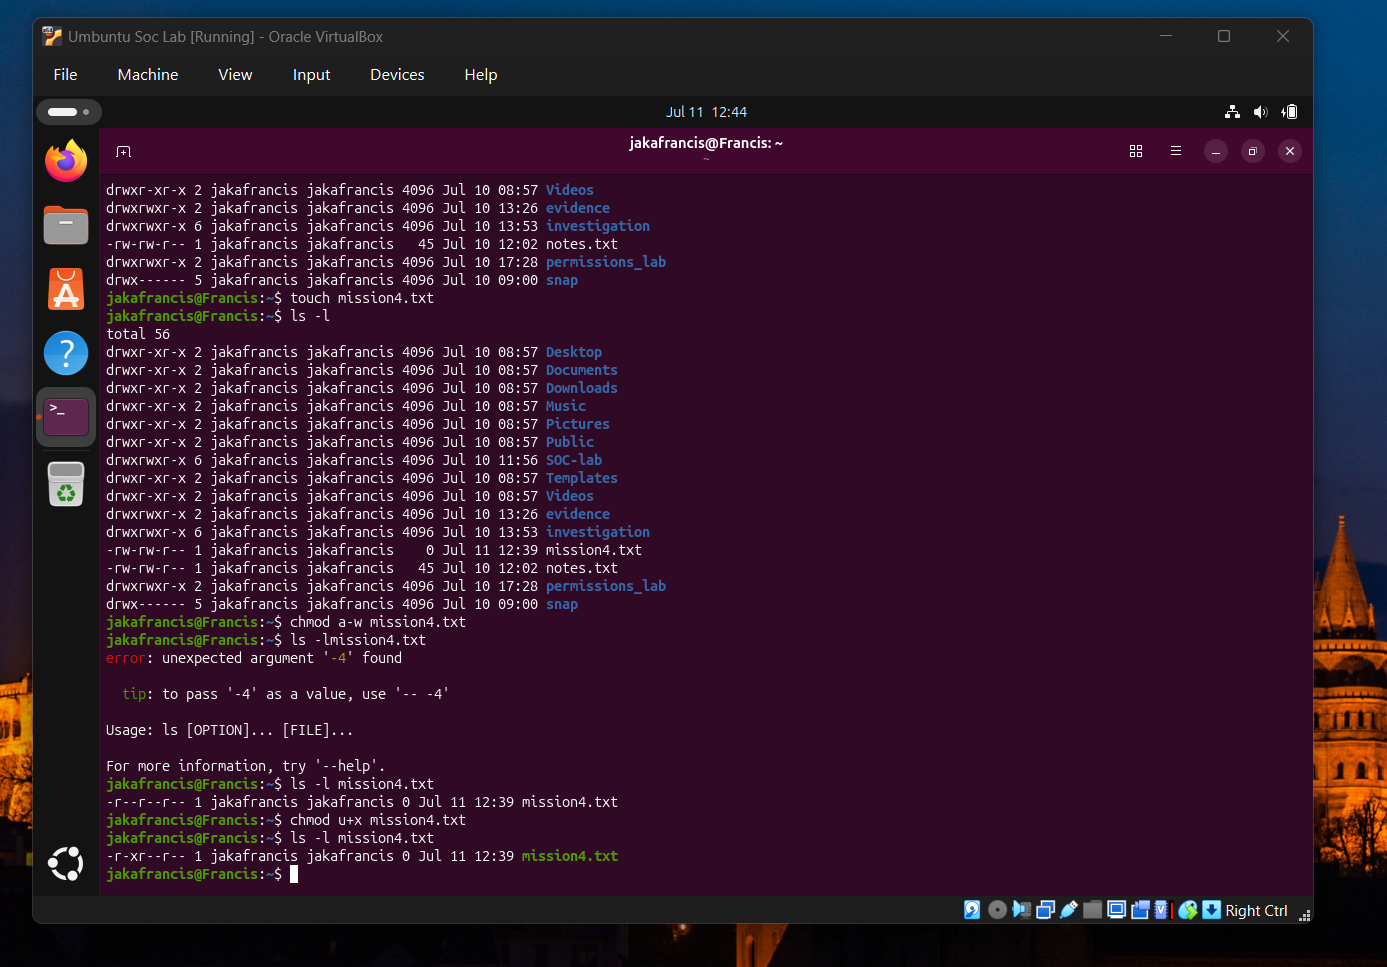
Task: Click the VirtualBox keyboard capture arrow icon
Action: tap(1211, 909)
